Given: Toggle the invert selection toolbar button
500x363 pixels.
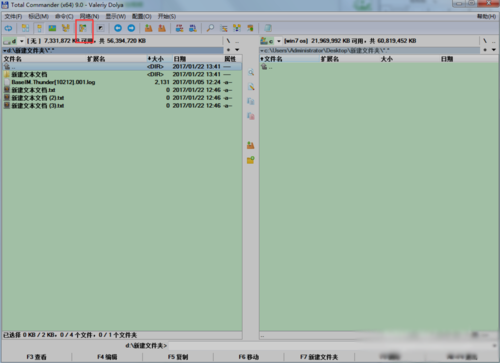Looking at the screenshot, I should coord(100,28).
